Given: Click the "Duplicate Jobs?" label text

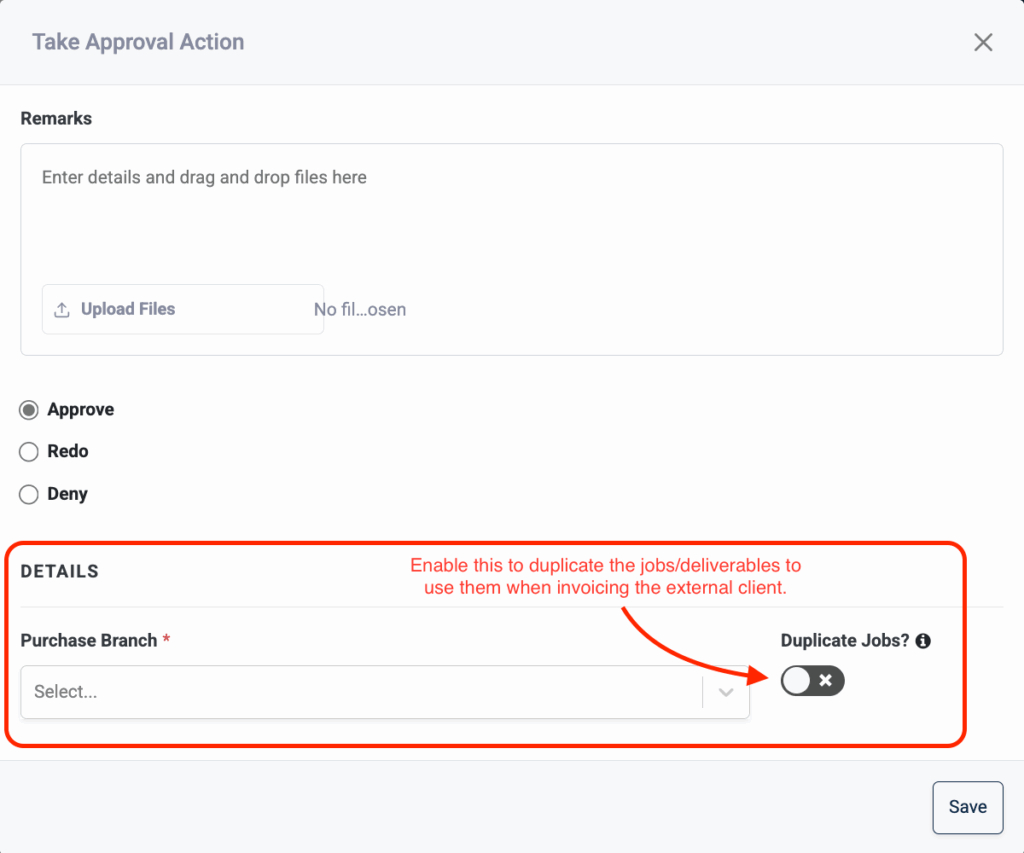Looking at the screenshot, I should [845, 641].
